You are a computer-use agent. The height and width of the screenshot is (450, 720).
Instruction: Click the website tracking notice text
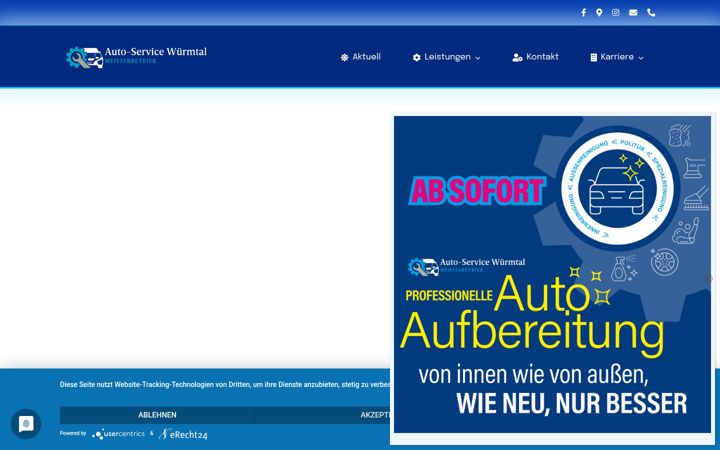point(225,384)
